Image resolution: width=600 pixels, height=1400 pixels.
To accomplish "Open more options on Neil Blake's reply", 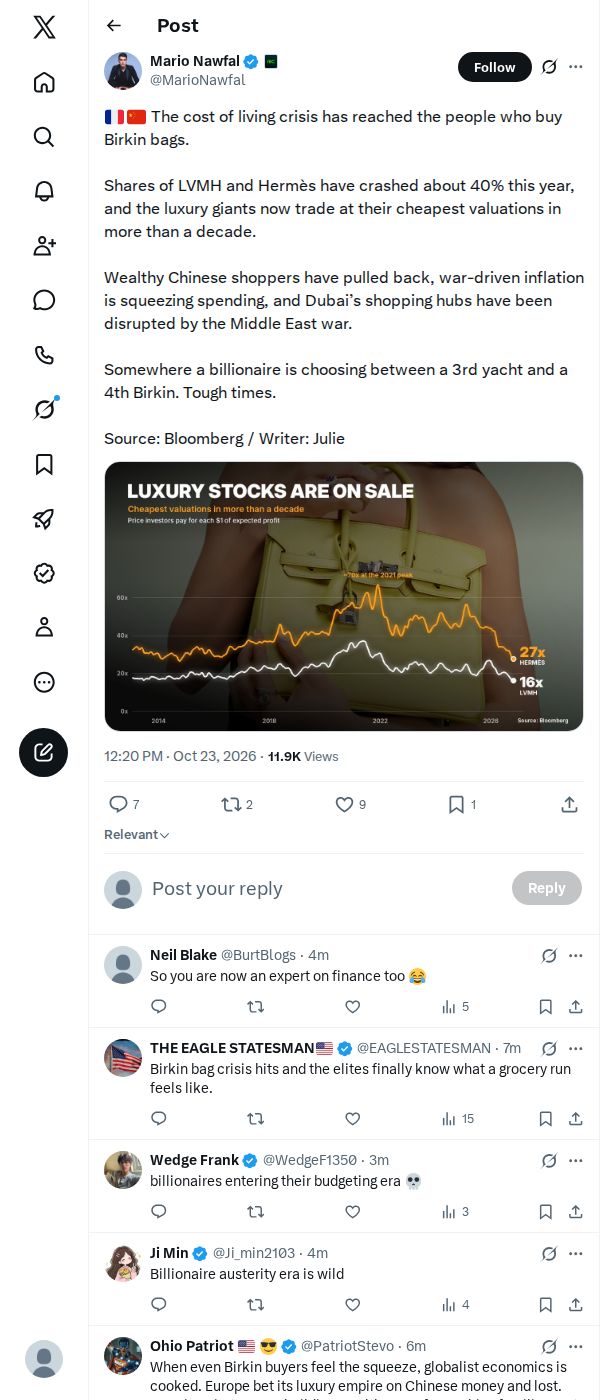I will coord(576,956).
